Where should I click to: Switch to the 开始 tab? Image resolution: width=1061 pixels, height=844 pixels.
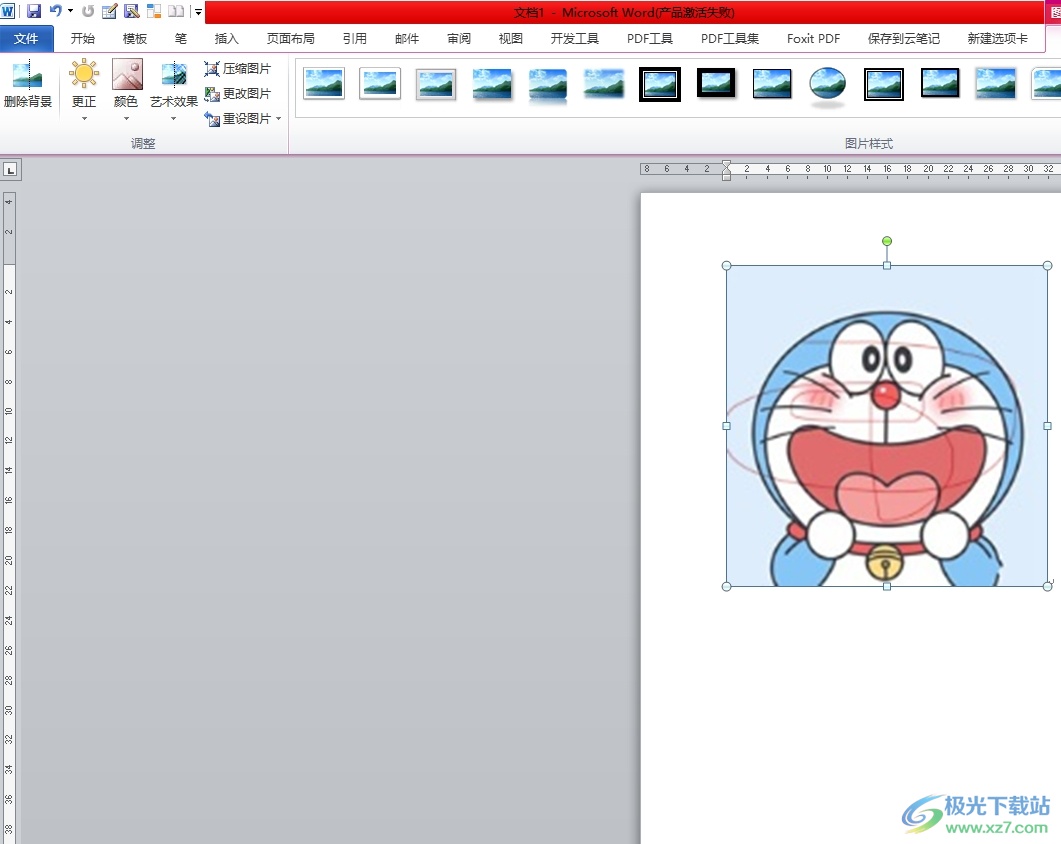[x=83, y=39]
